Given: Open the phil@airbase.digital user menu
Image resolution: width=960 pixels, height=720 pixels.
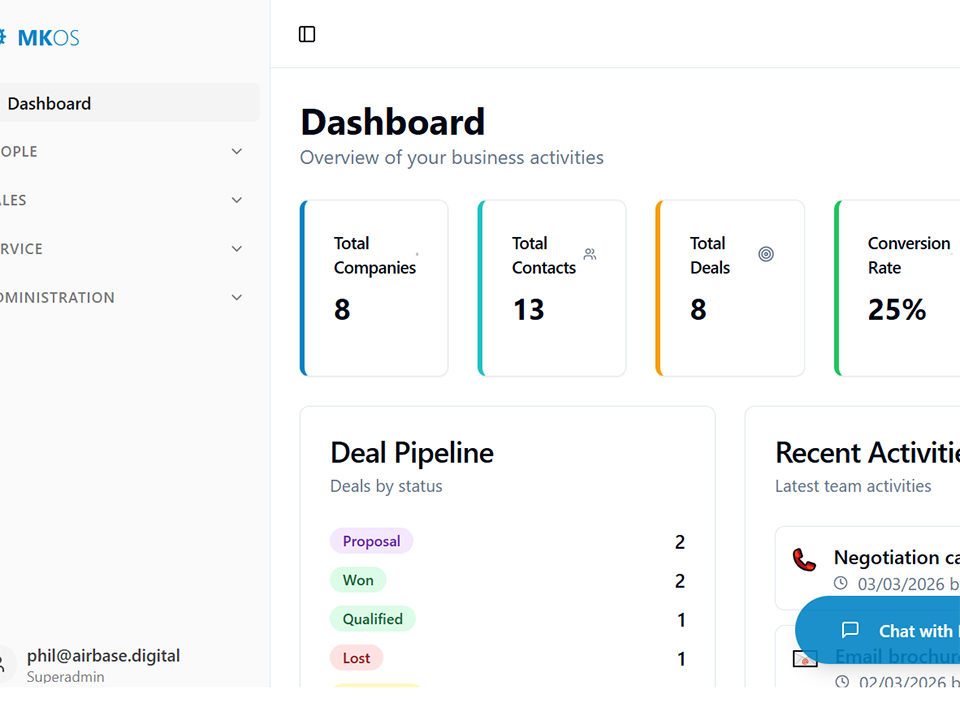Looking at the screenshot, I should pos(103,664).
